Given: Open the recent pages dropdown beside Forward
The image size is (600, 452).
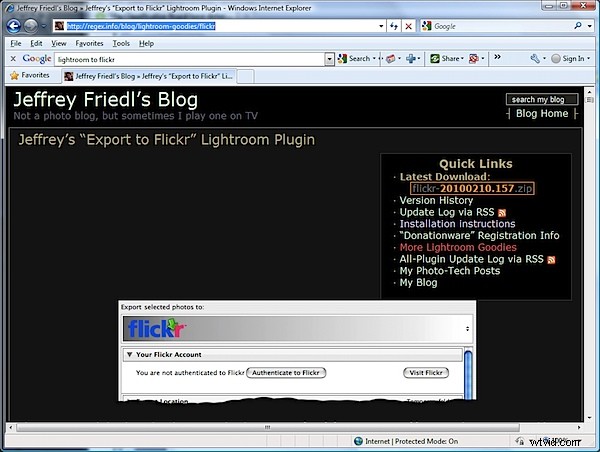Looking at the screenshot, I should point(44,26).
